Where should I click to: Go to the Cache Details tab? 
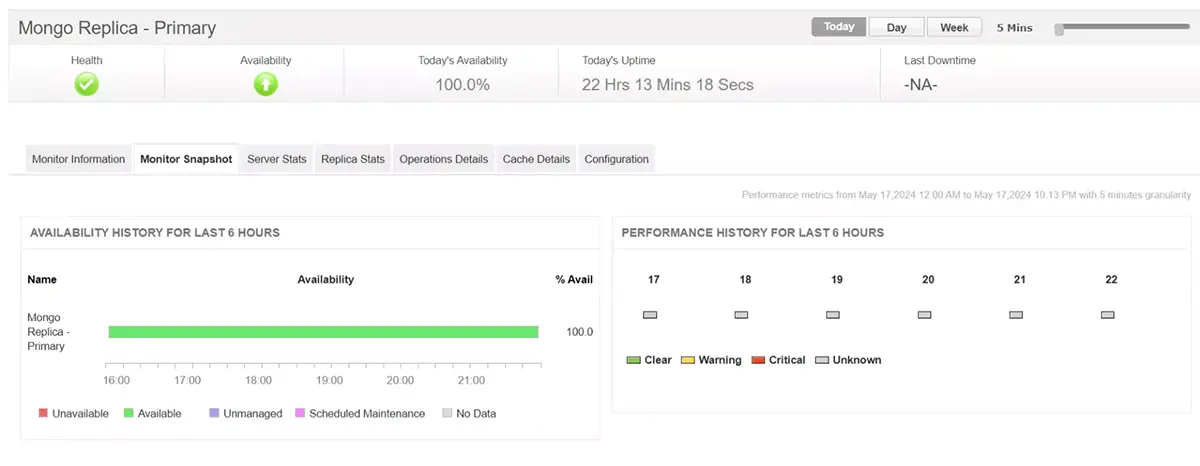(536, 159)
